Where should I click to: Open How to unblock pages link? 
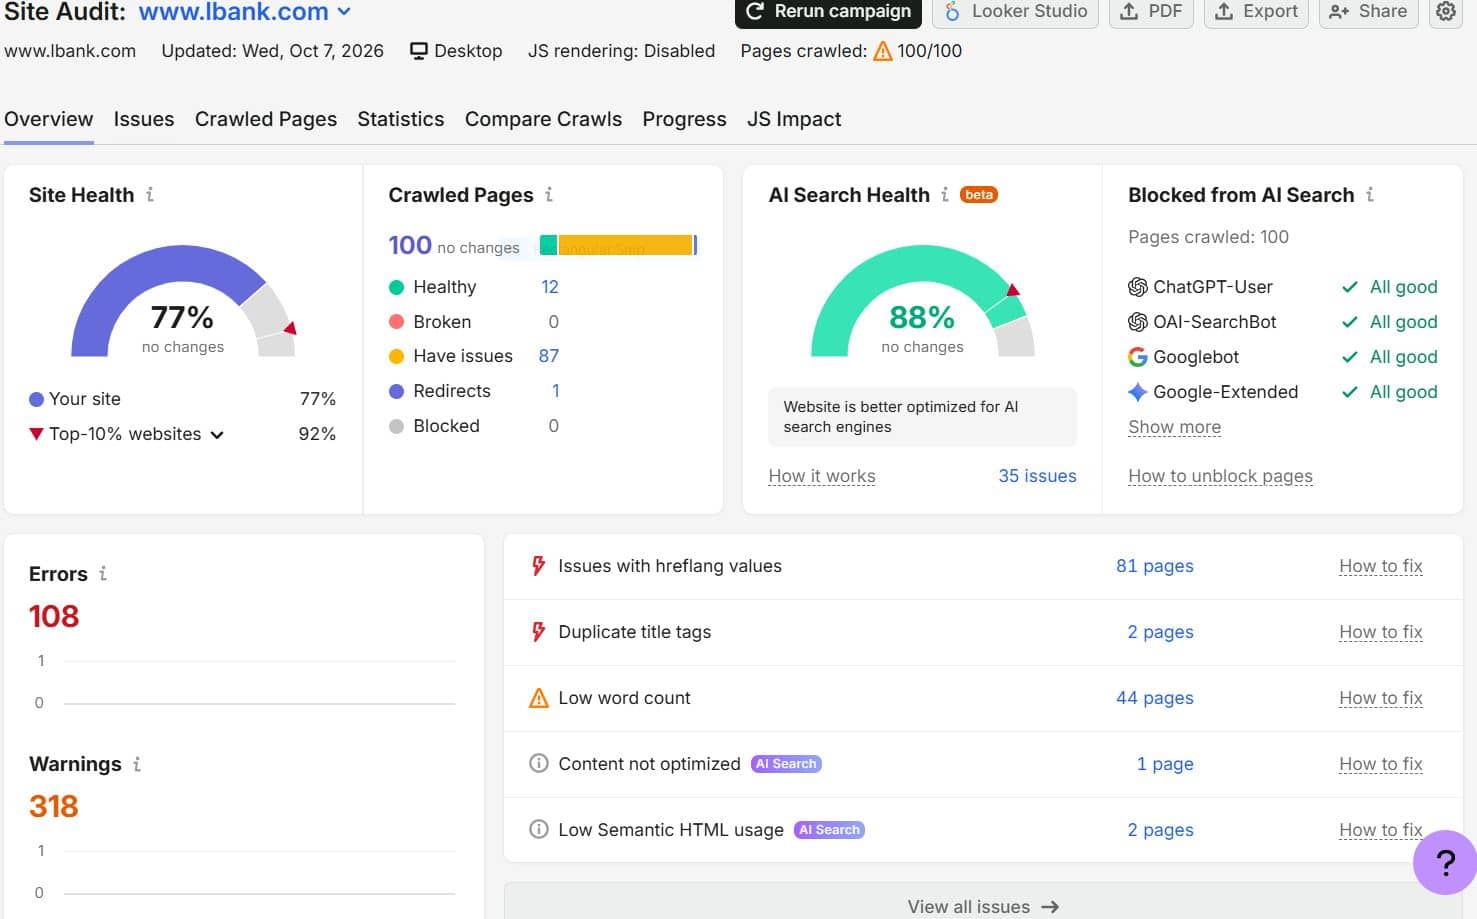[1220, 476]
